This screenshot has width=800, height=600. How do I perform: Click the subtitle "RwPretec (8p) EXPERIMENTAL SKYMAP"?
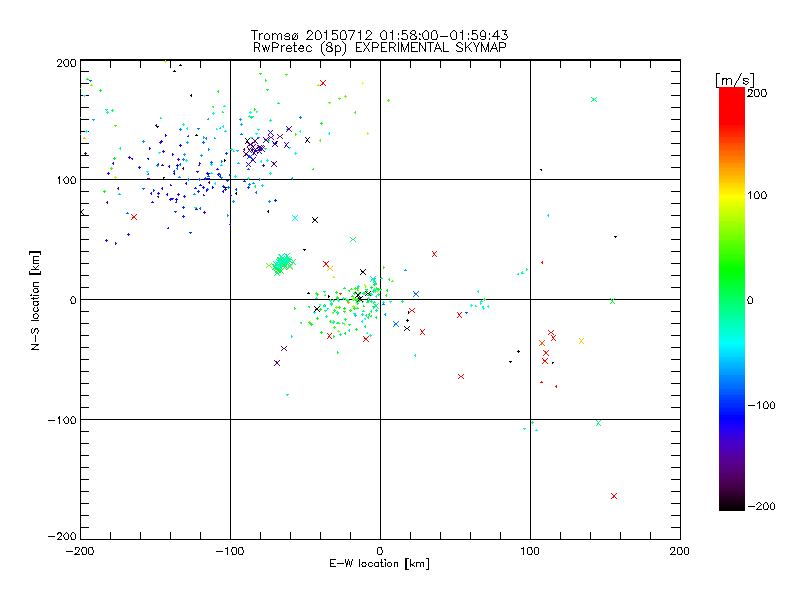coord(379,47)
